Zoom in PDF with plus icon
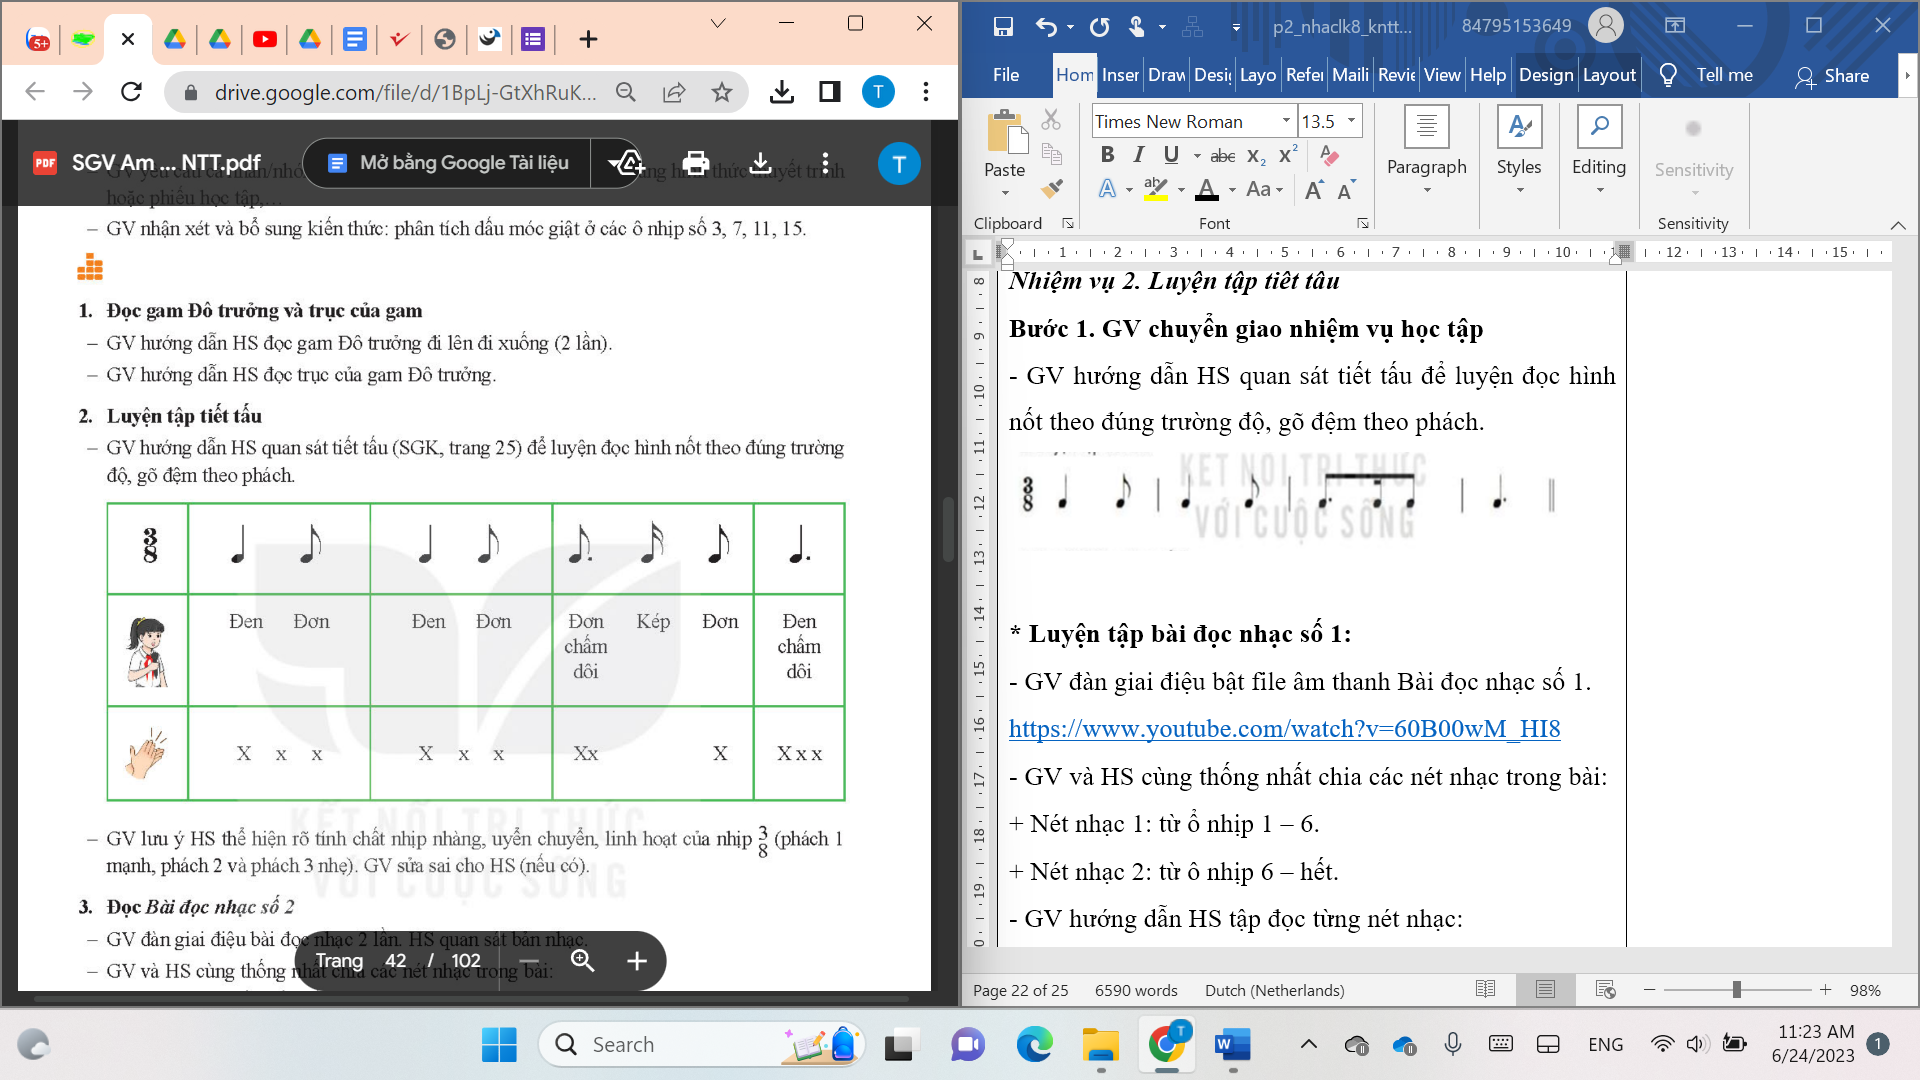Viewport: 1920px width, 1080px height. (636, 961)
